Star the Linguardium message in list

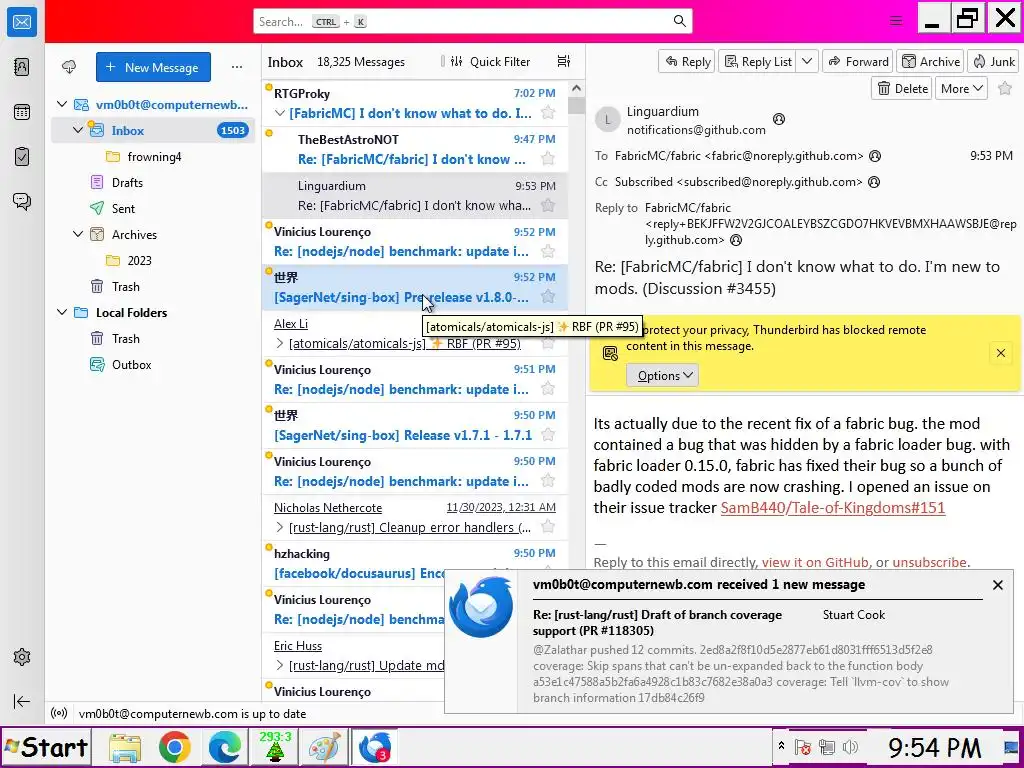pos(548,205)
